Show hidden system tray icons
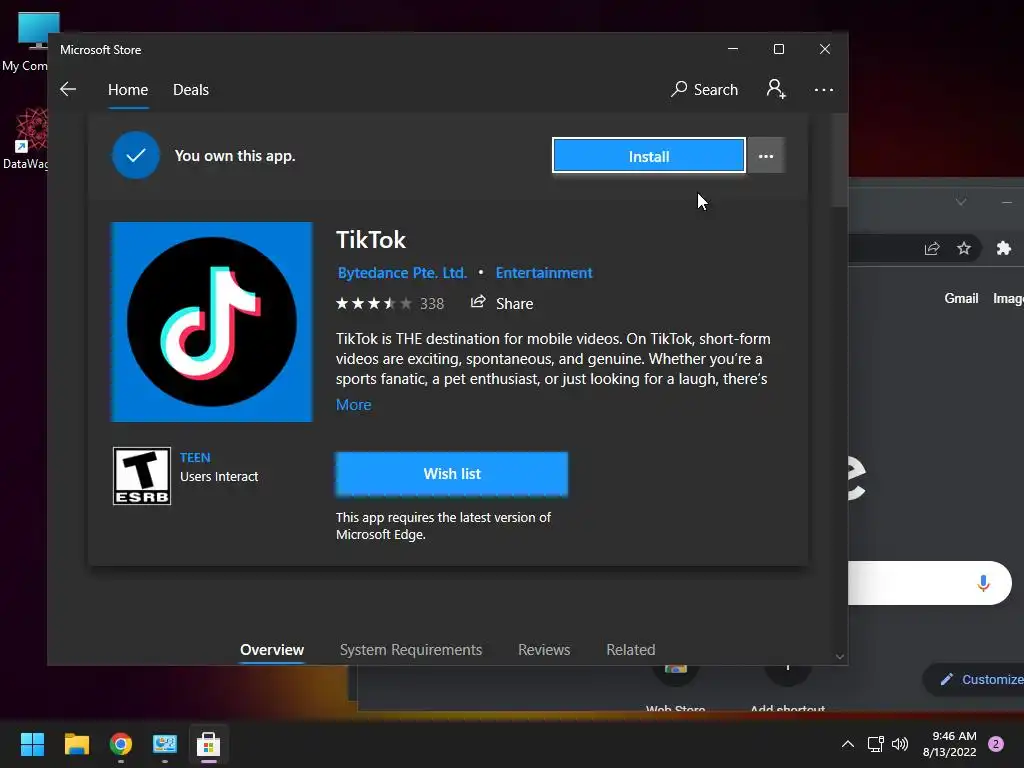This screenshot has width=1024, height=768. (x=848, y=744)
